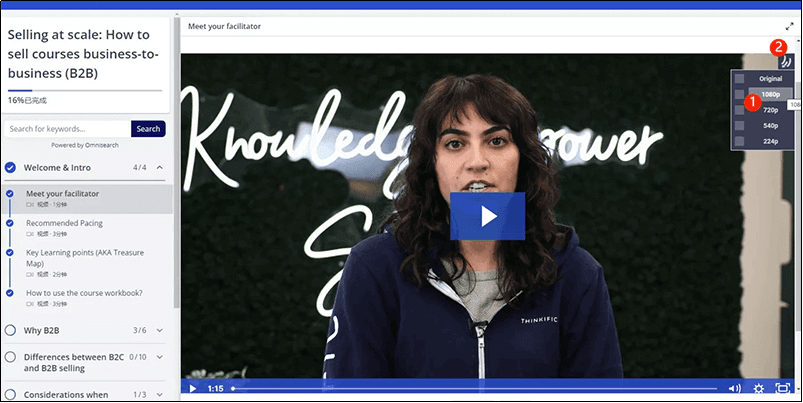The image size is (803, 403).
Task: Expand the lesson with the top-right expand arrows
Action: [790, 27]
